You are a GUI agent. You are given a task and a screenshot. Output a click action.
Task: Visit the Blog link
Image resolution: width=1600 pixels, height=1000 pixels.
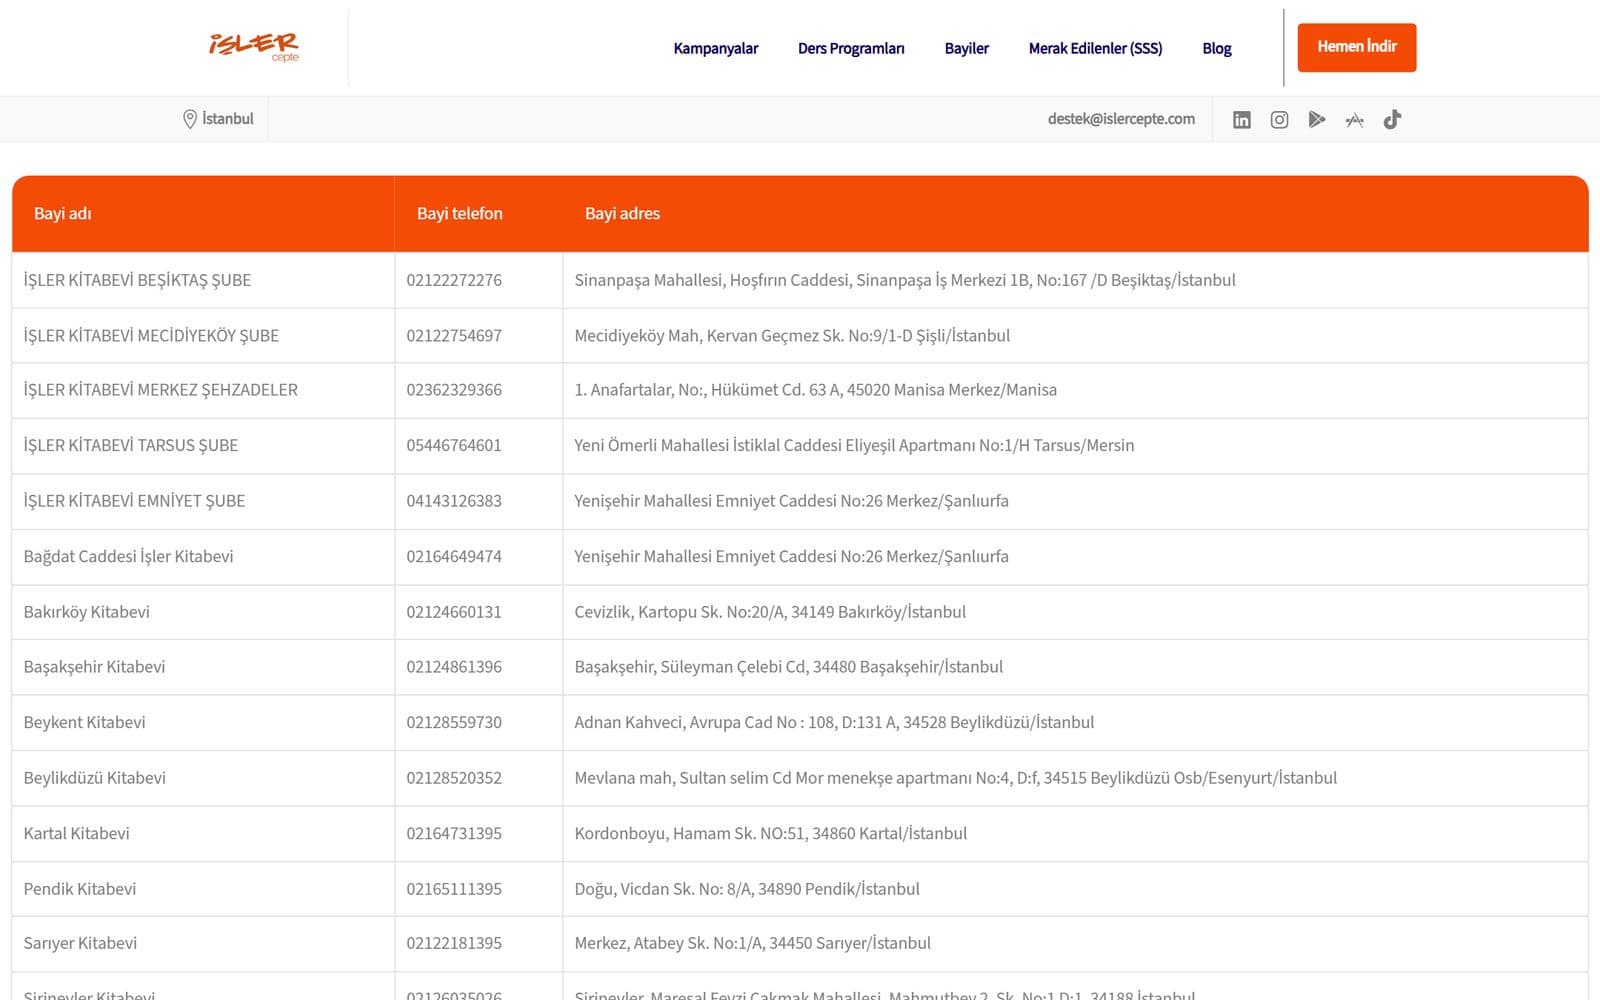pos(1217,48)
